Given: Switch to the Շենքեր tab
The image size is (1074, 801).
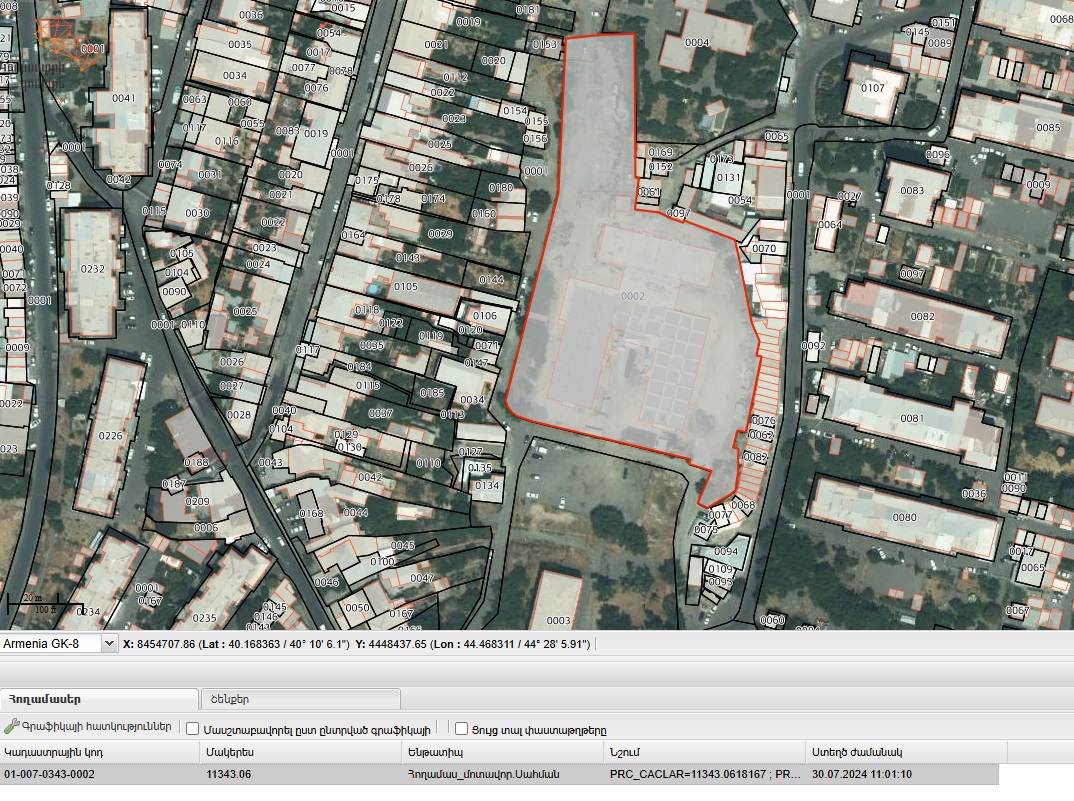Looking at the screenshot, I should [x=300, y=699].
